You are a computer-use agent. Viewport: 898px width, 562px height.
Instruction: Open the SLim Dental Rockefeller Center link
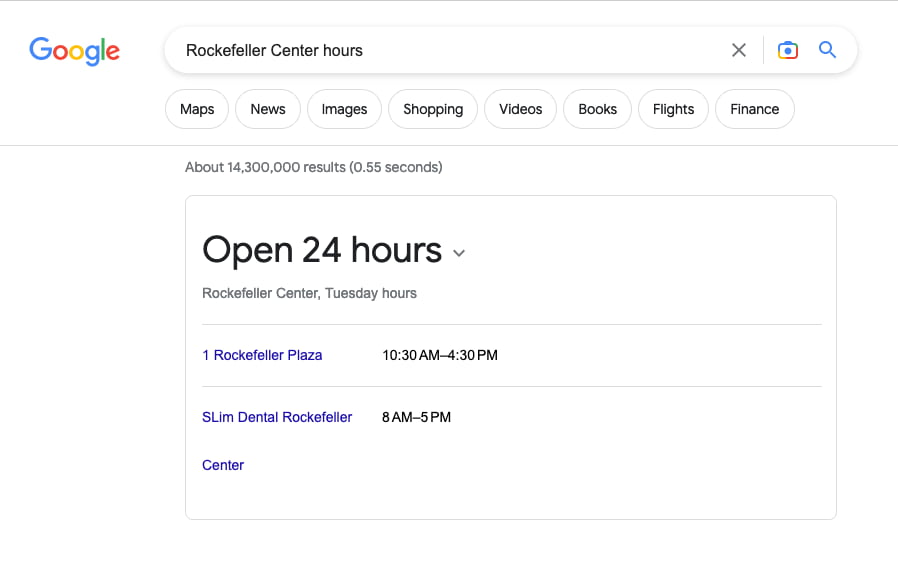pyautogui.click(x=277, y=441)
